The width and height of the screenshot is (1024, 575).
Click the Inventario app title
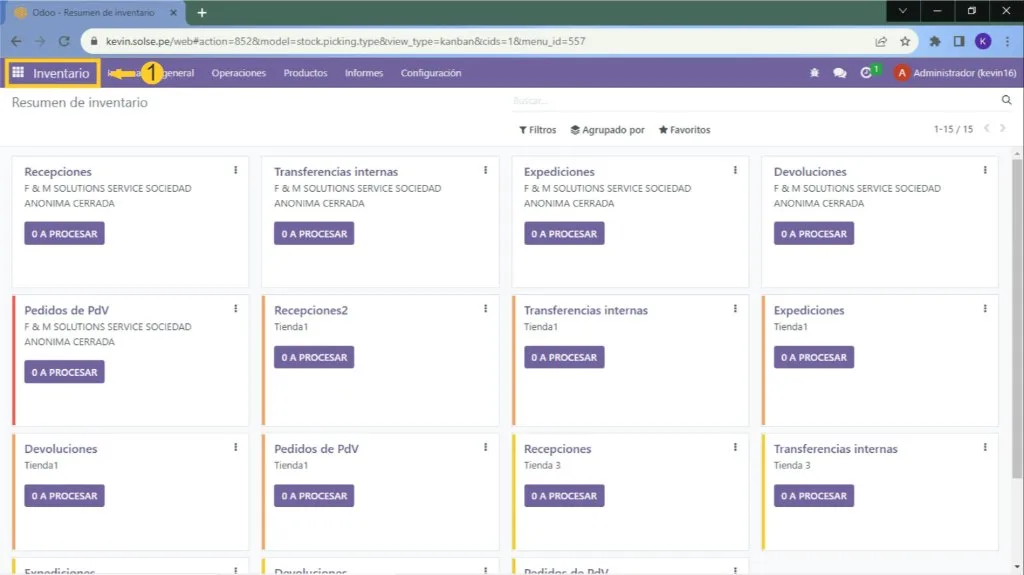point(61,73)
